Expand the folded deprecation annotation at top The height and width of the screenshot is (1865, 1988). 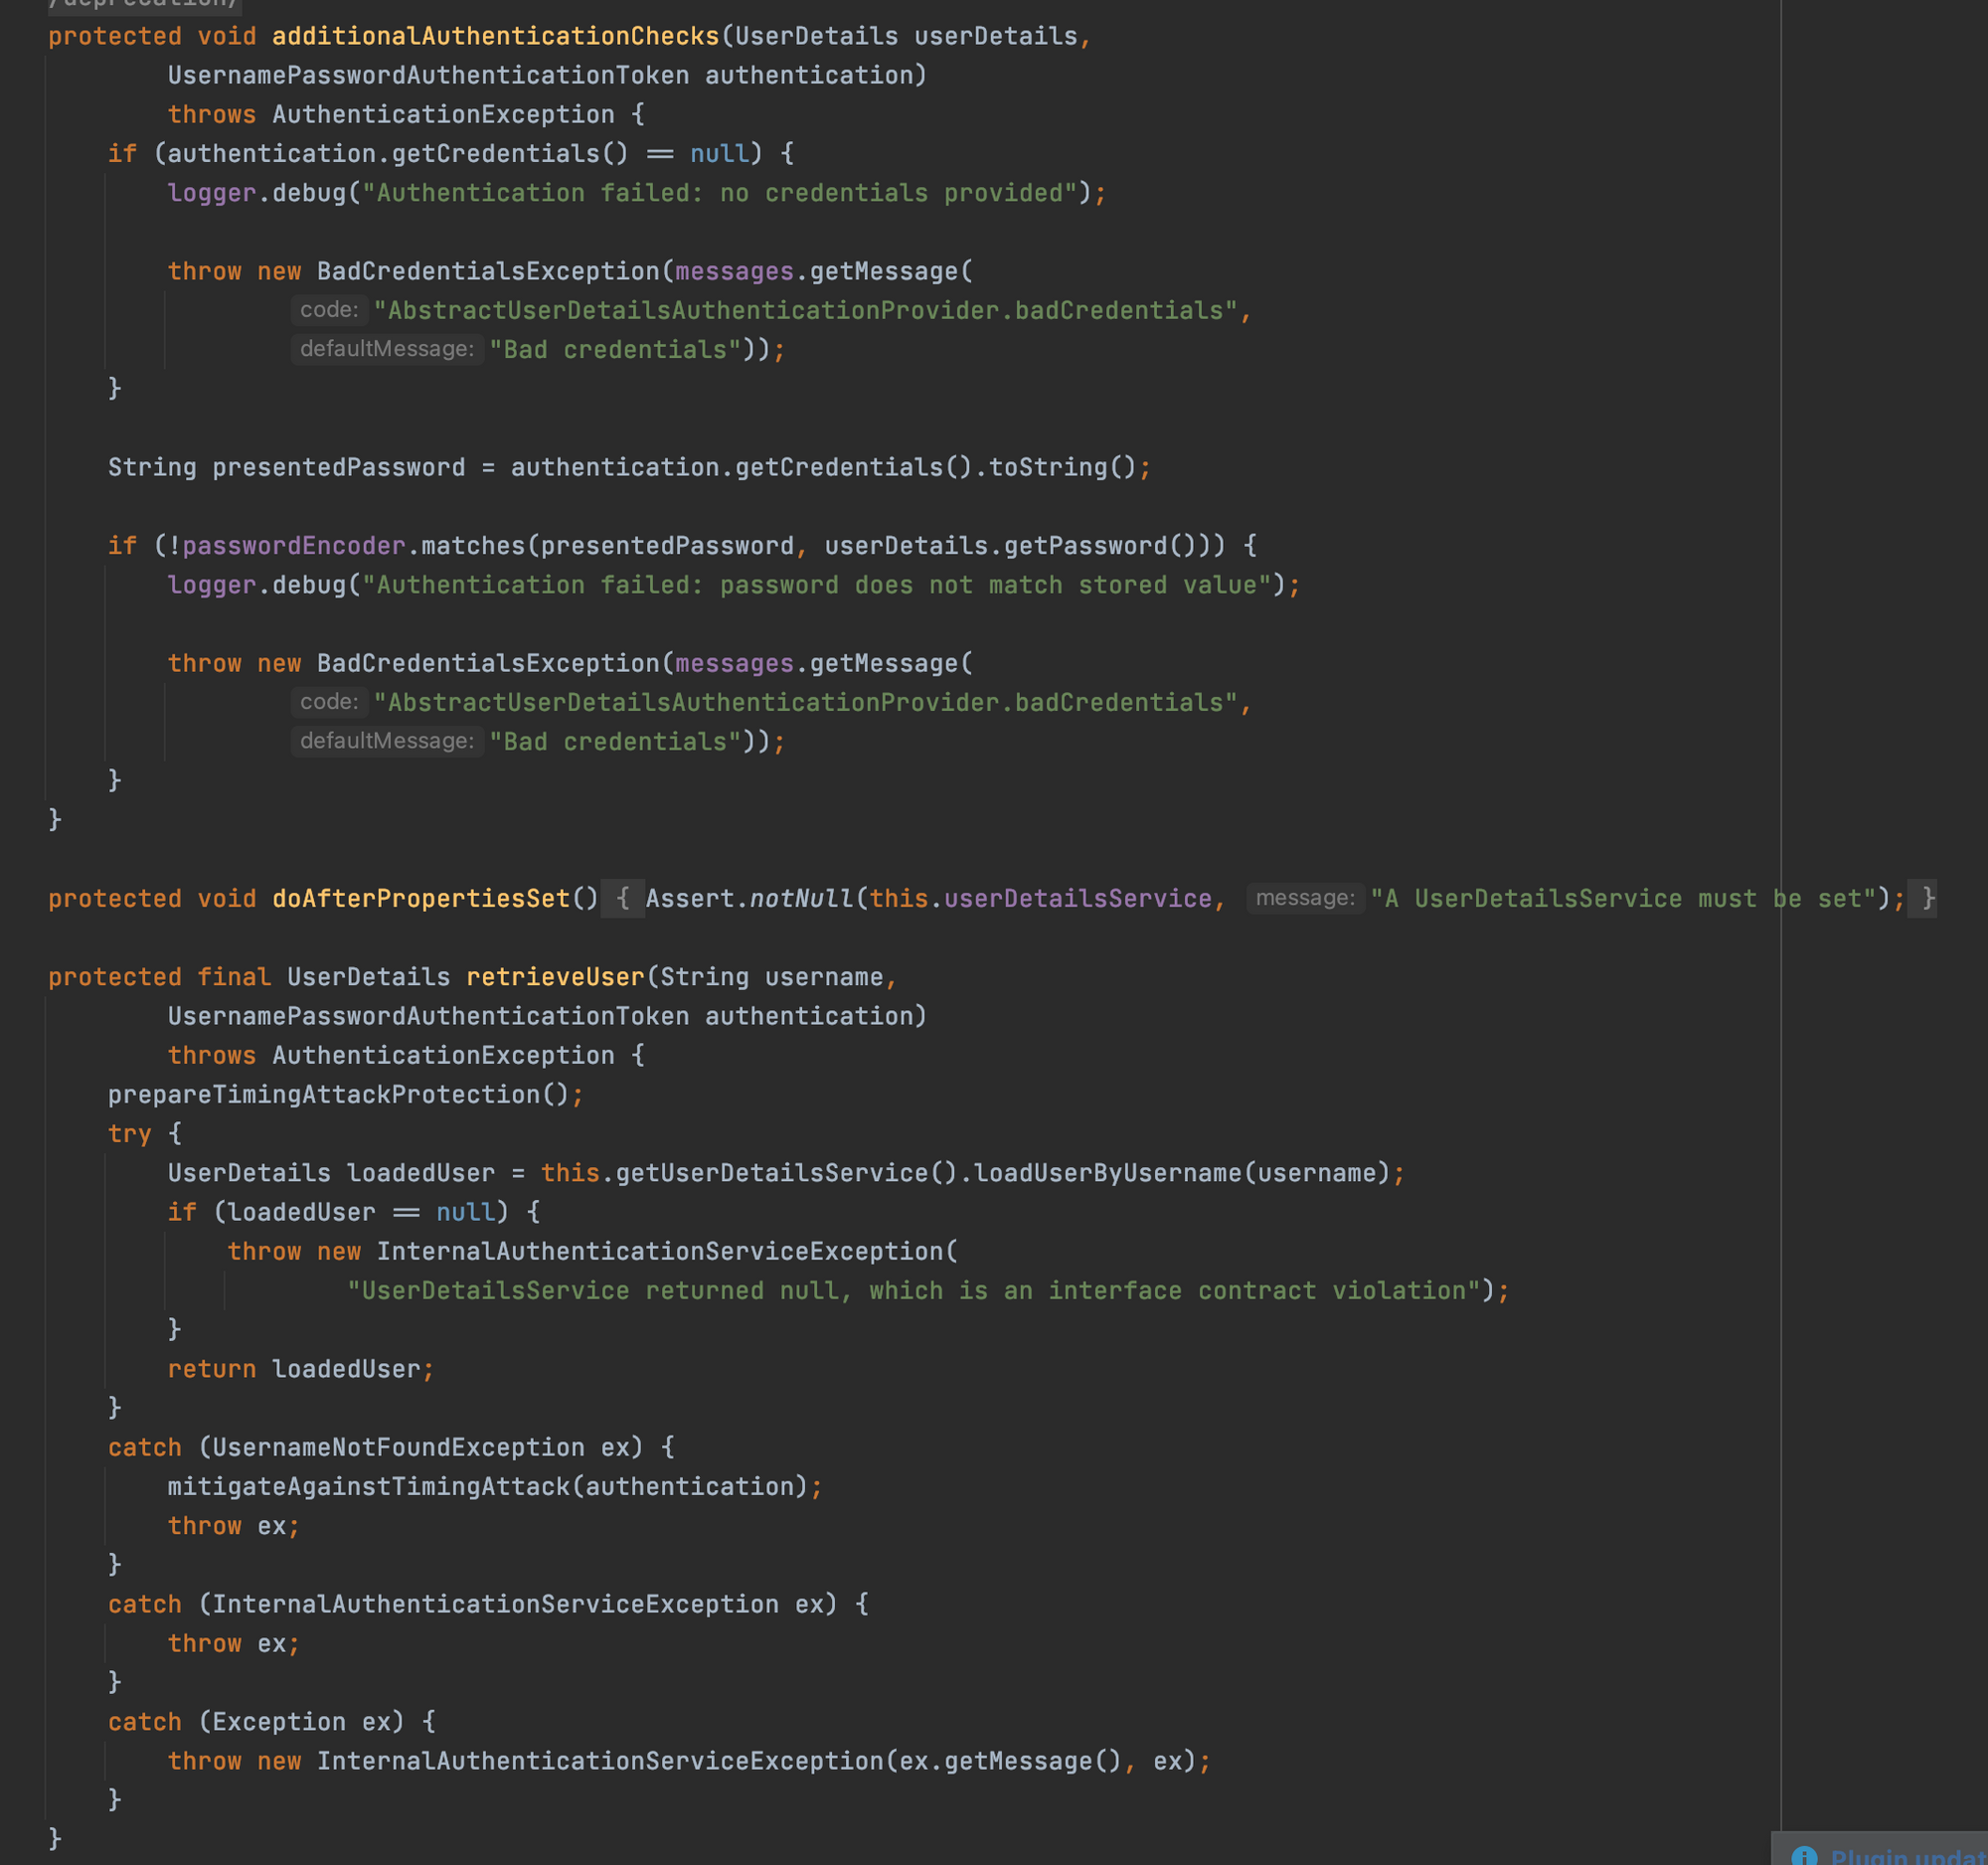pos(143,4)
